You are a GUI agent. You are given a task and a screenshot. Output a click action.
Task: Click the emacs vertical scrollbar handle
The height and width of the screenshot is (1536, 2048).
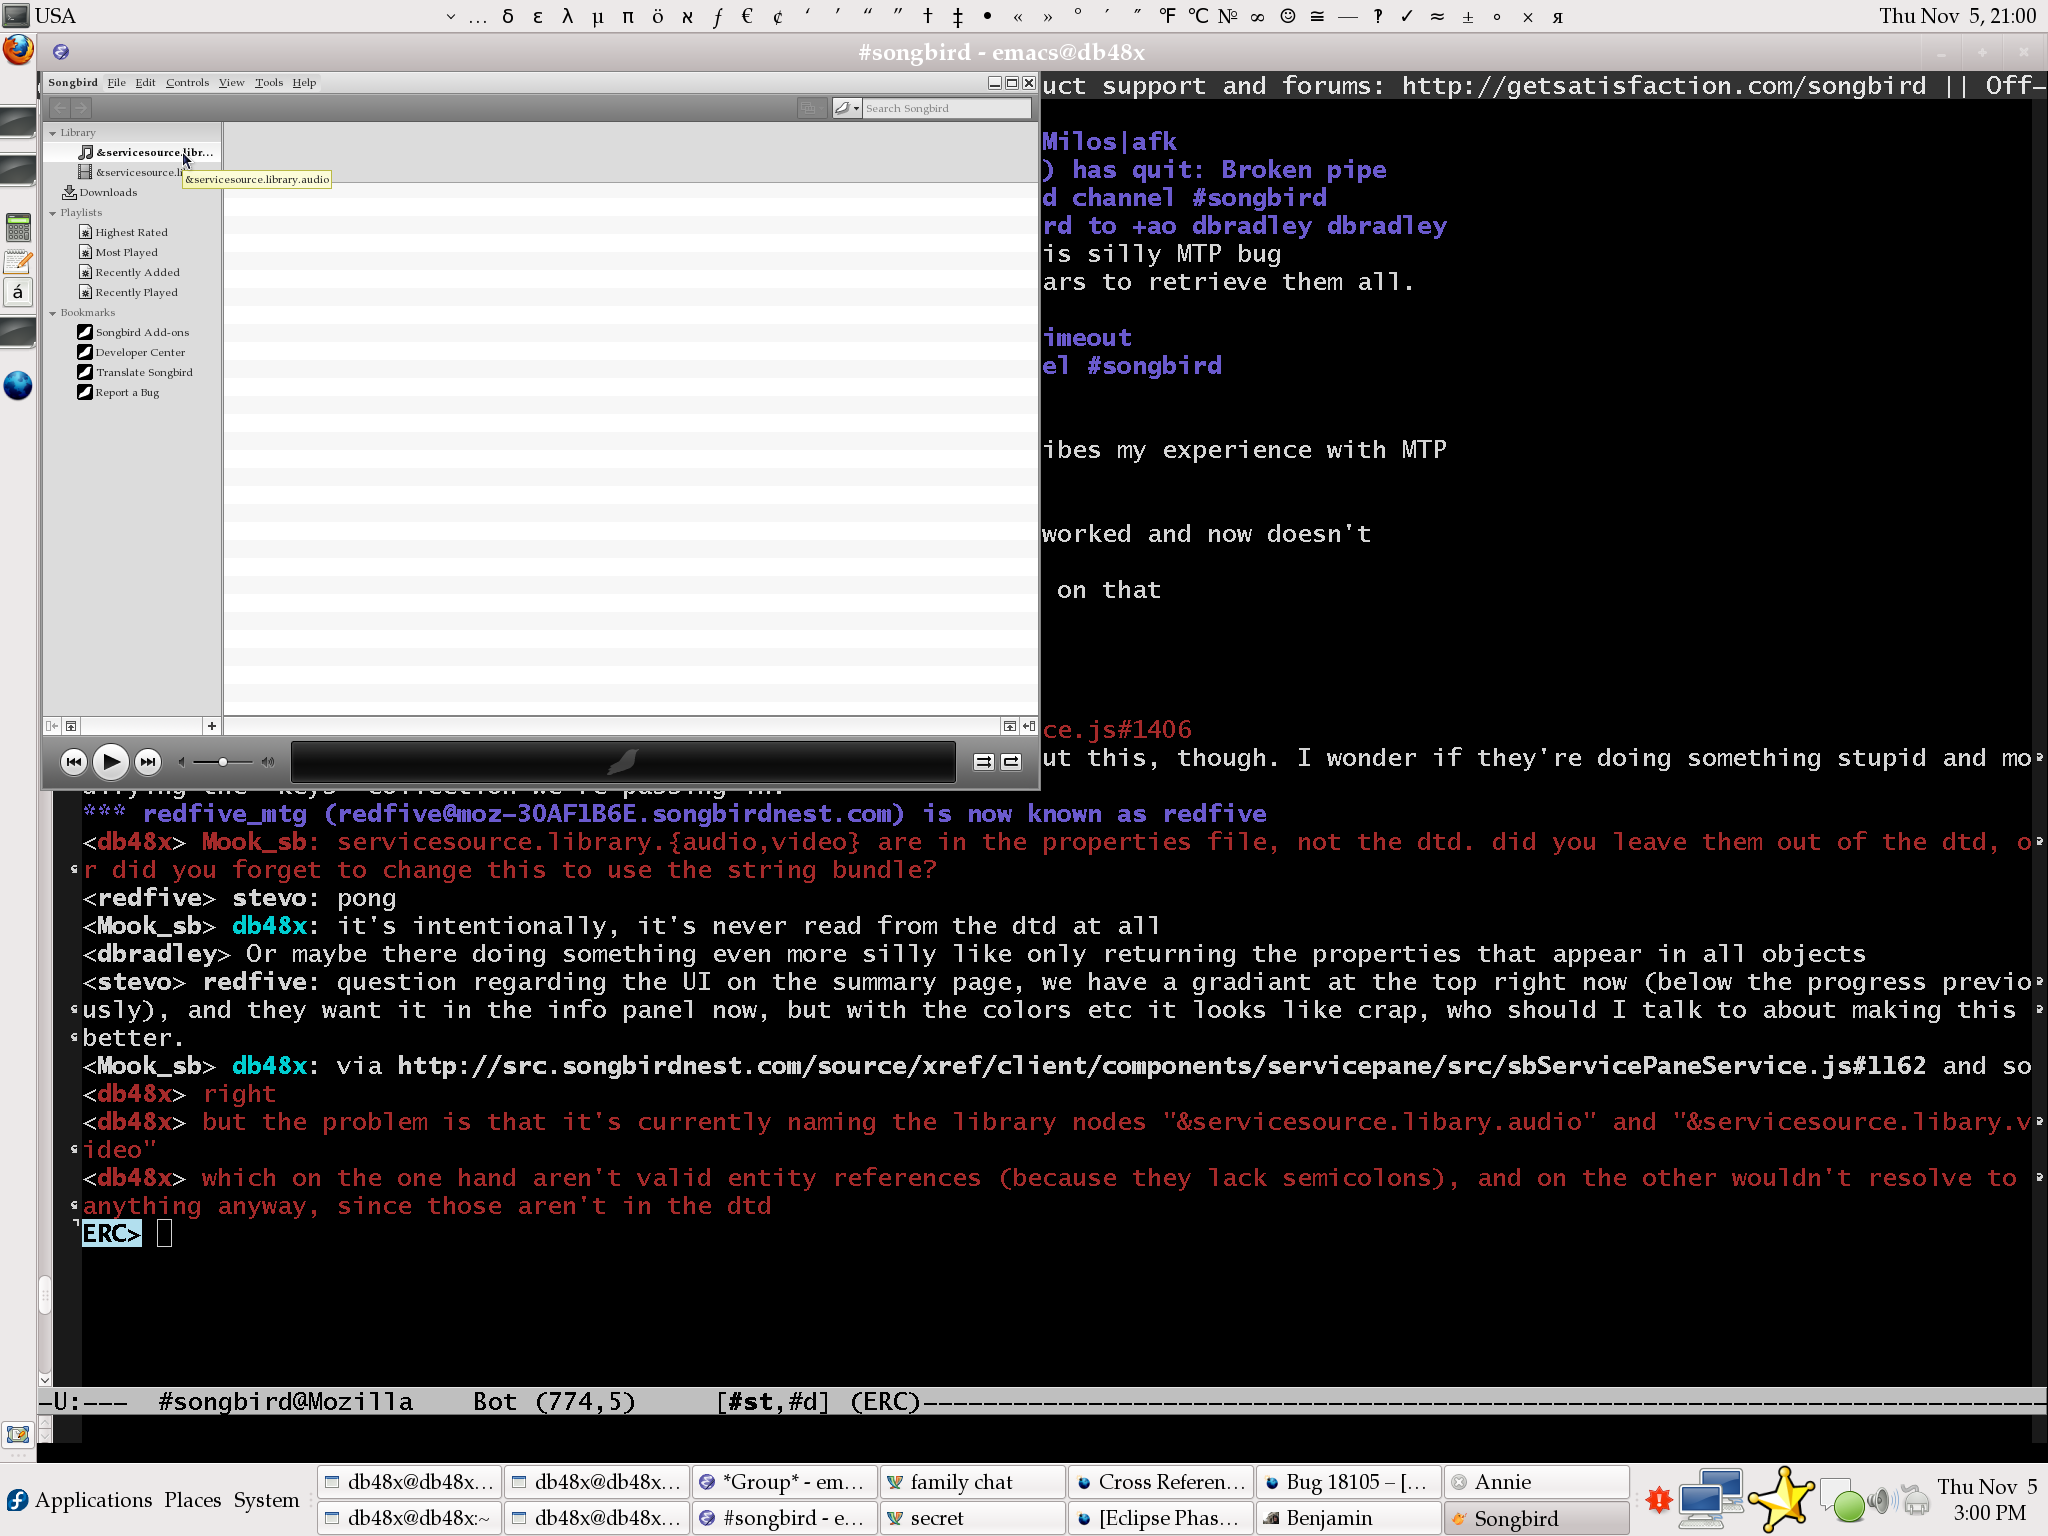(45, 1294)
